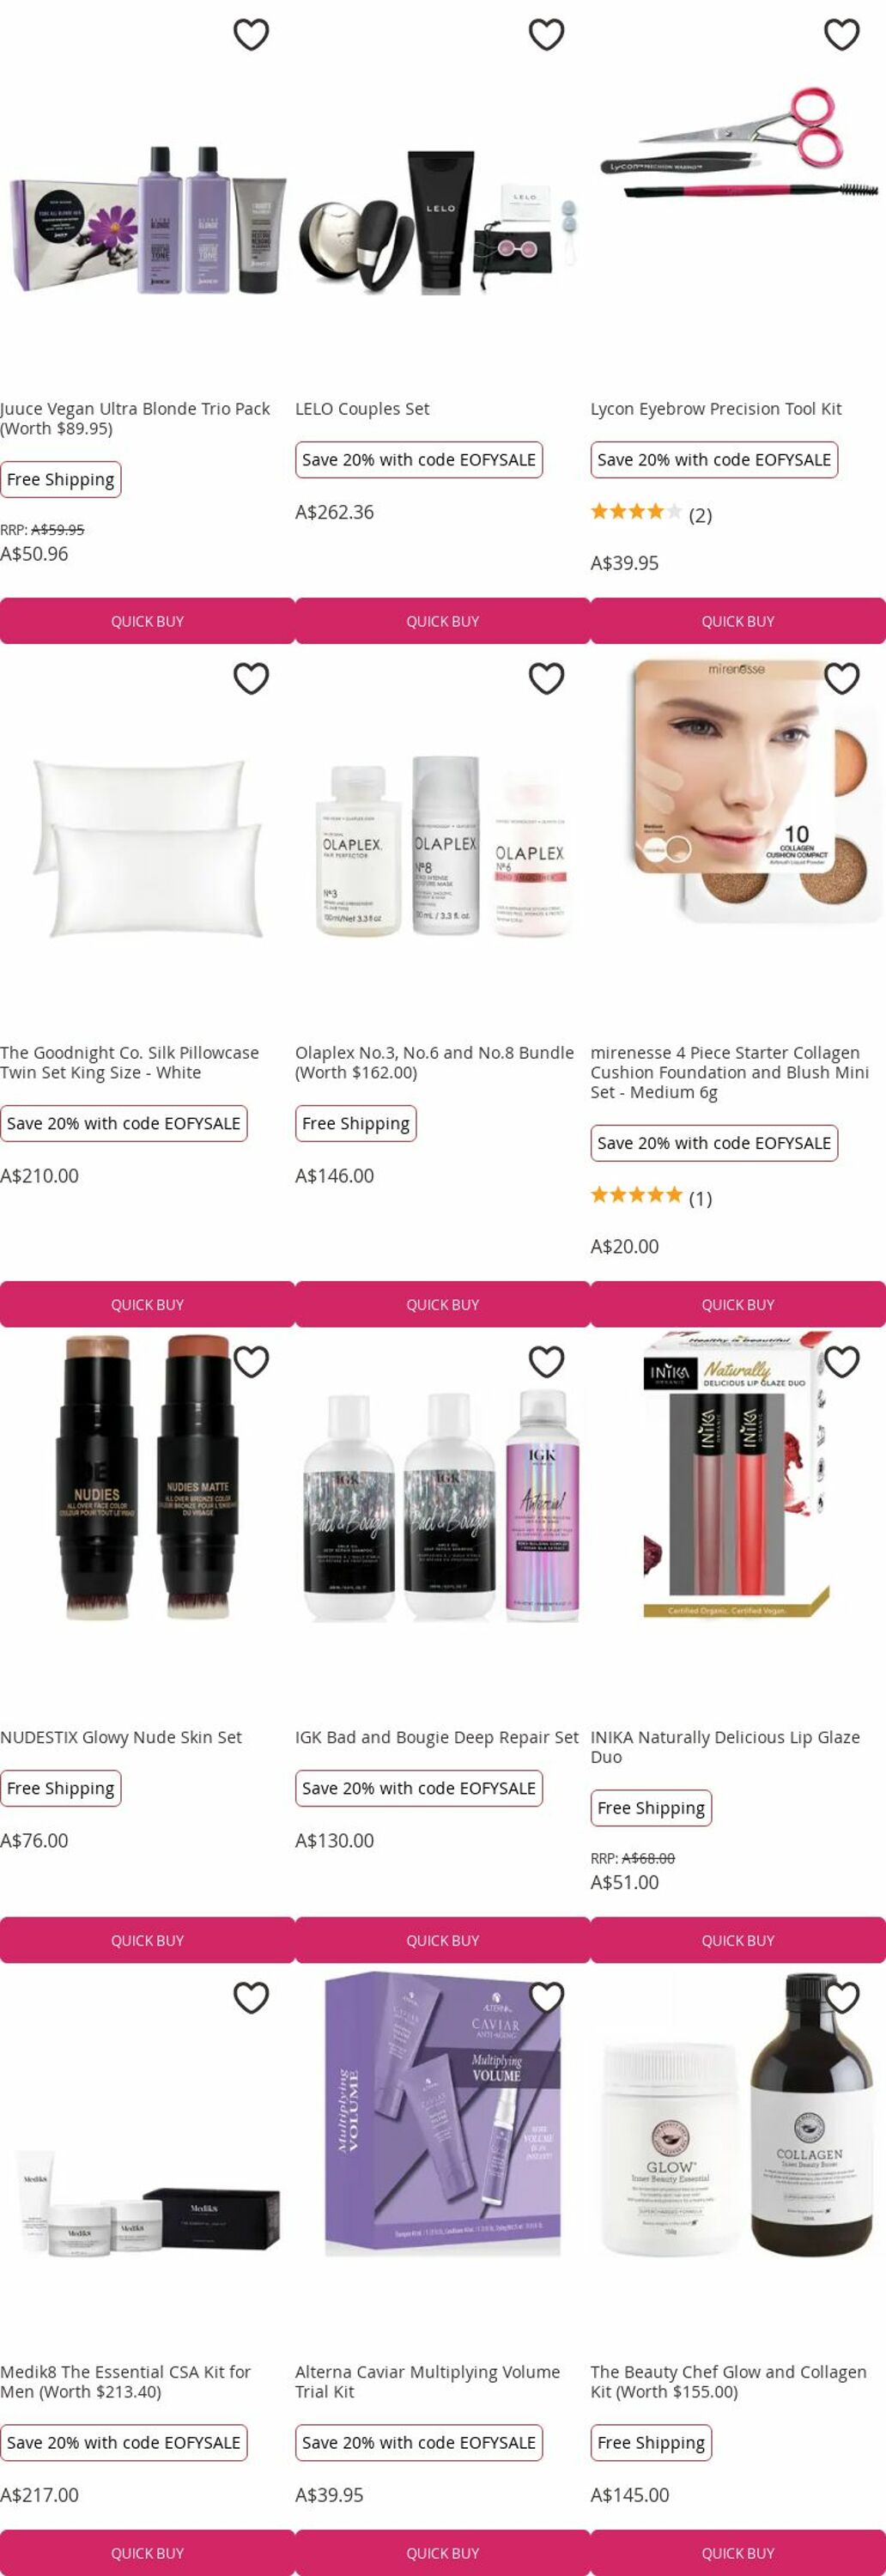Heart icon on Medik8 Essential CSA Kit
Viewport: 886px width, 2576px height.
pyautogui.click(x=251, y=1998)
